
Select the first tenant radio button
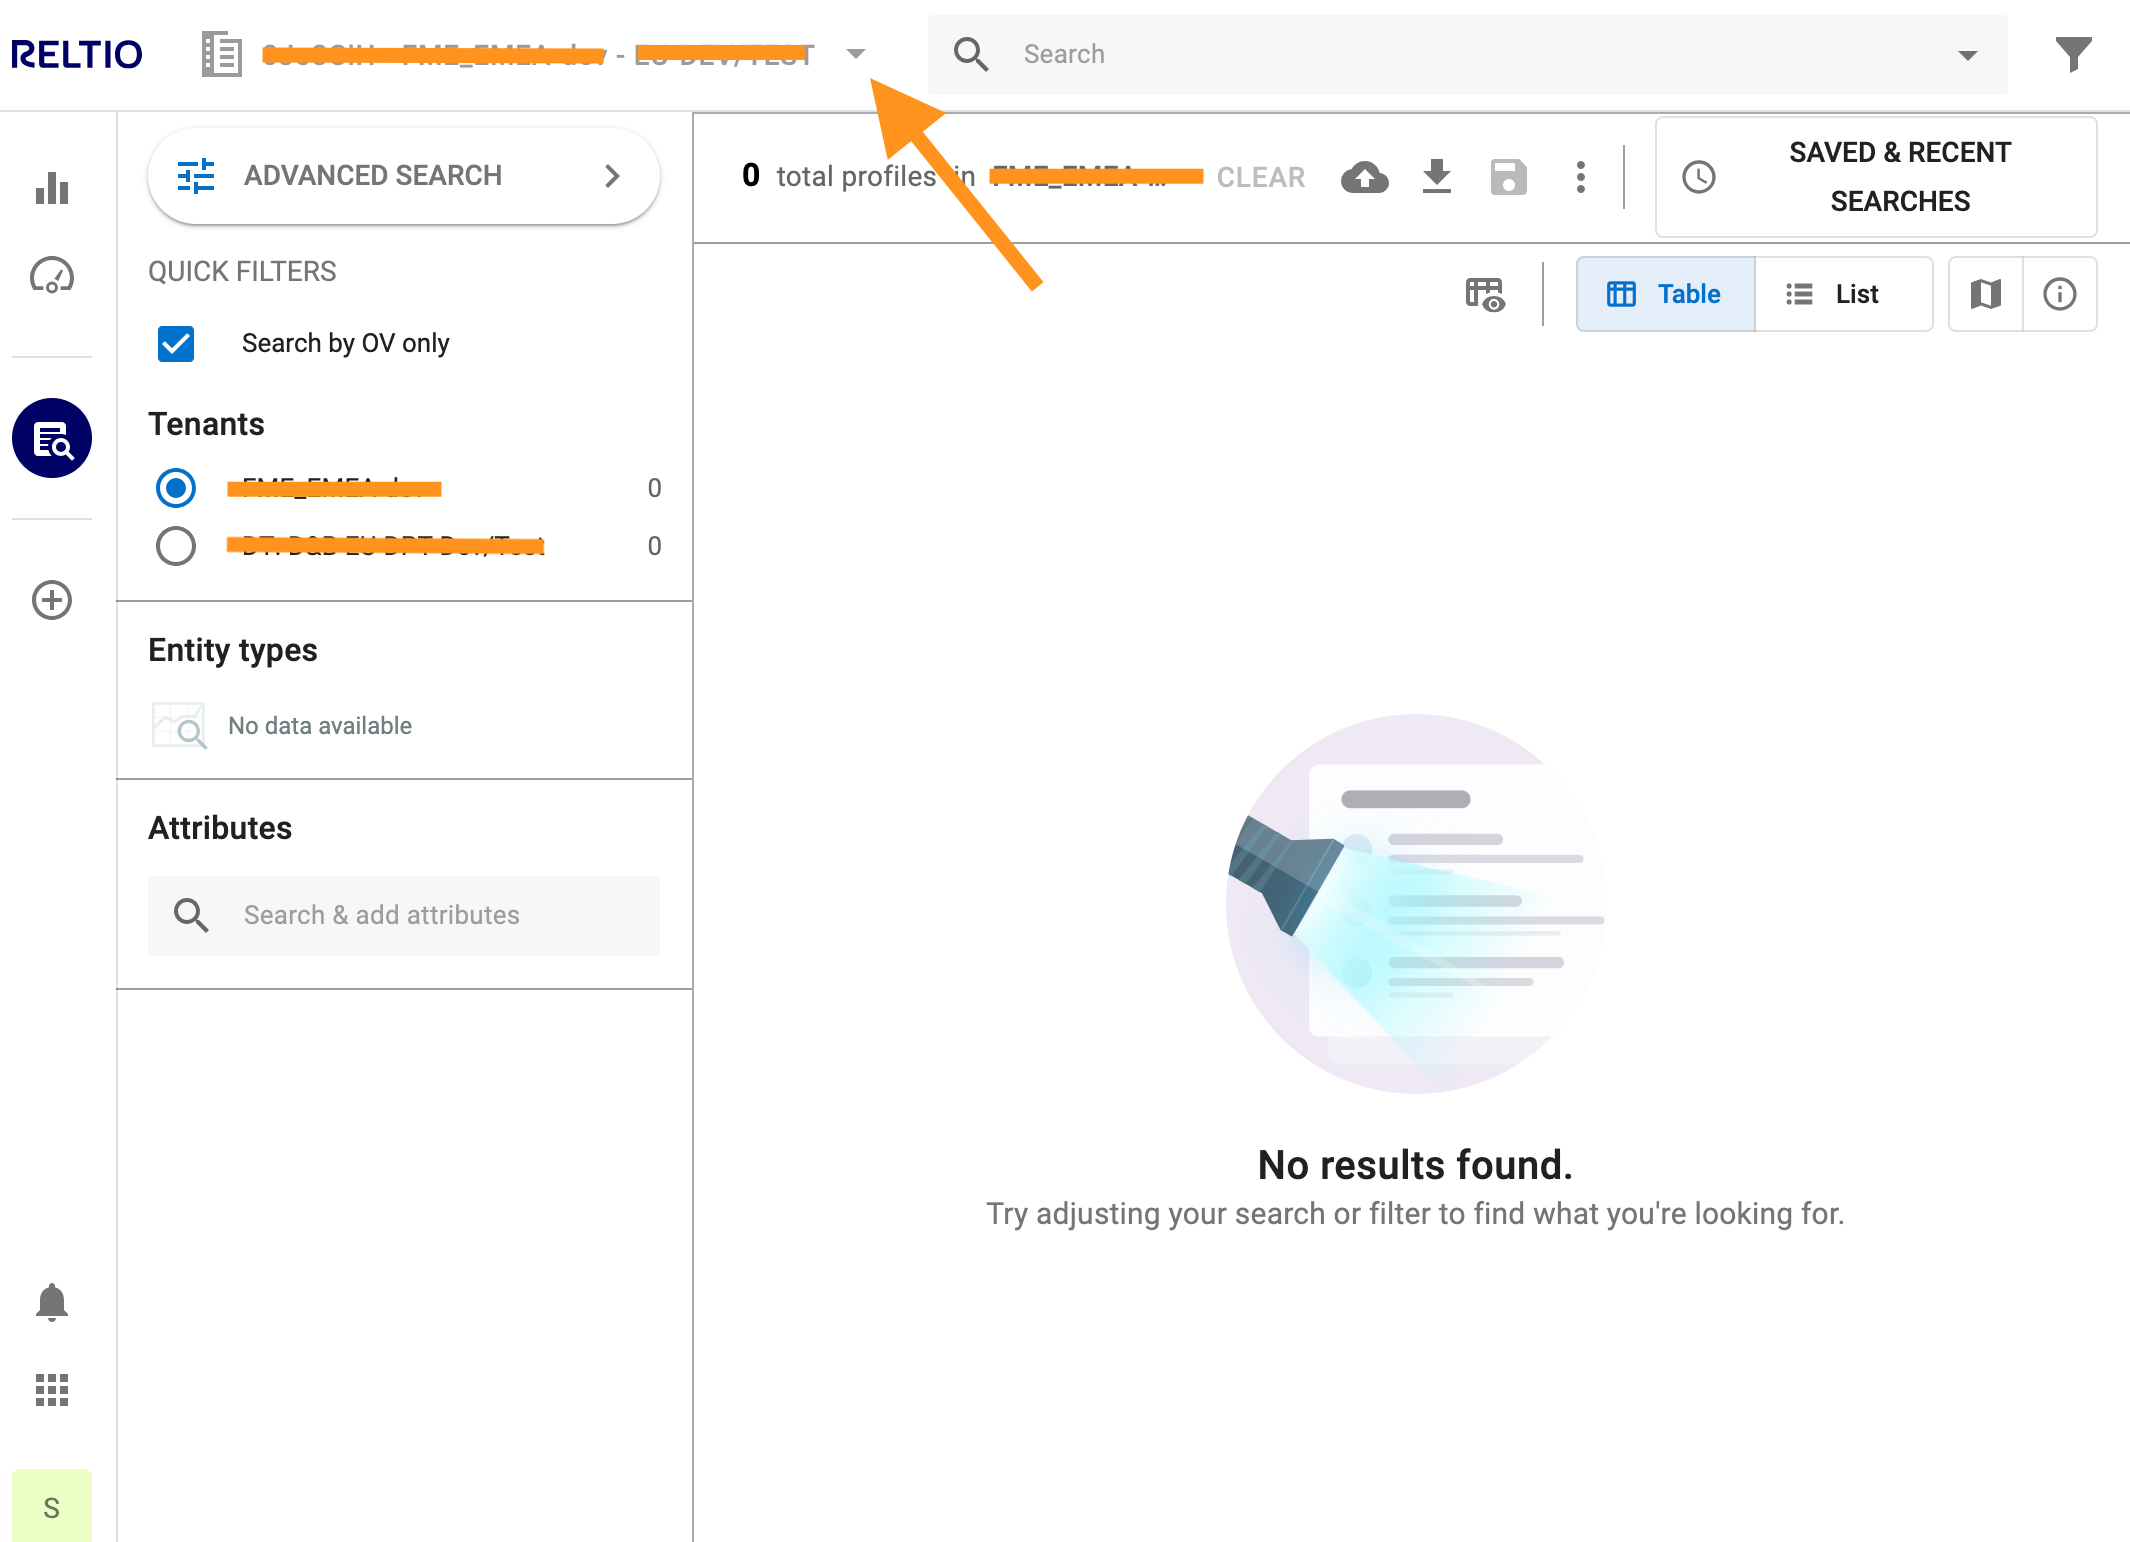[x=176, y=488]
